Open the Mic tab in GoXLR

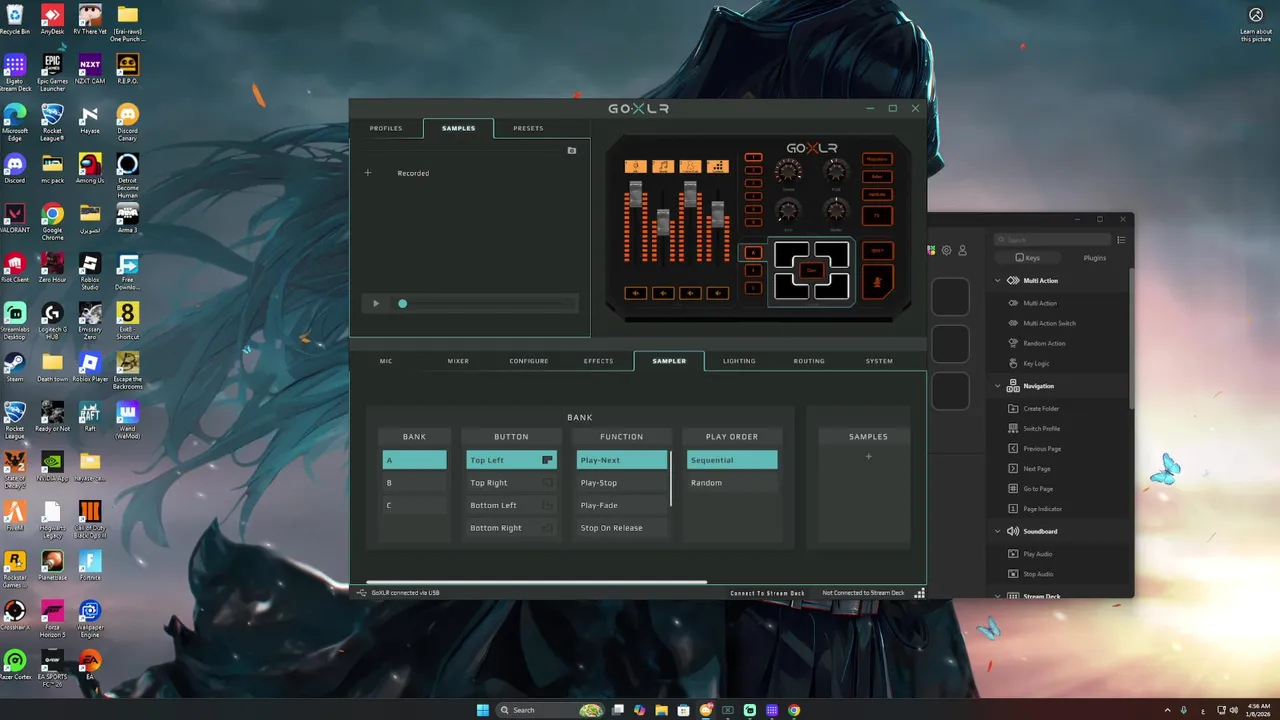tap(386, 361)
